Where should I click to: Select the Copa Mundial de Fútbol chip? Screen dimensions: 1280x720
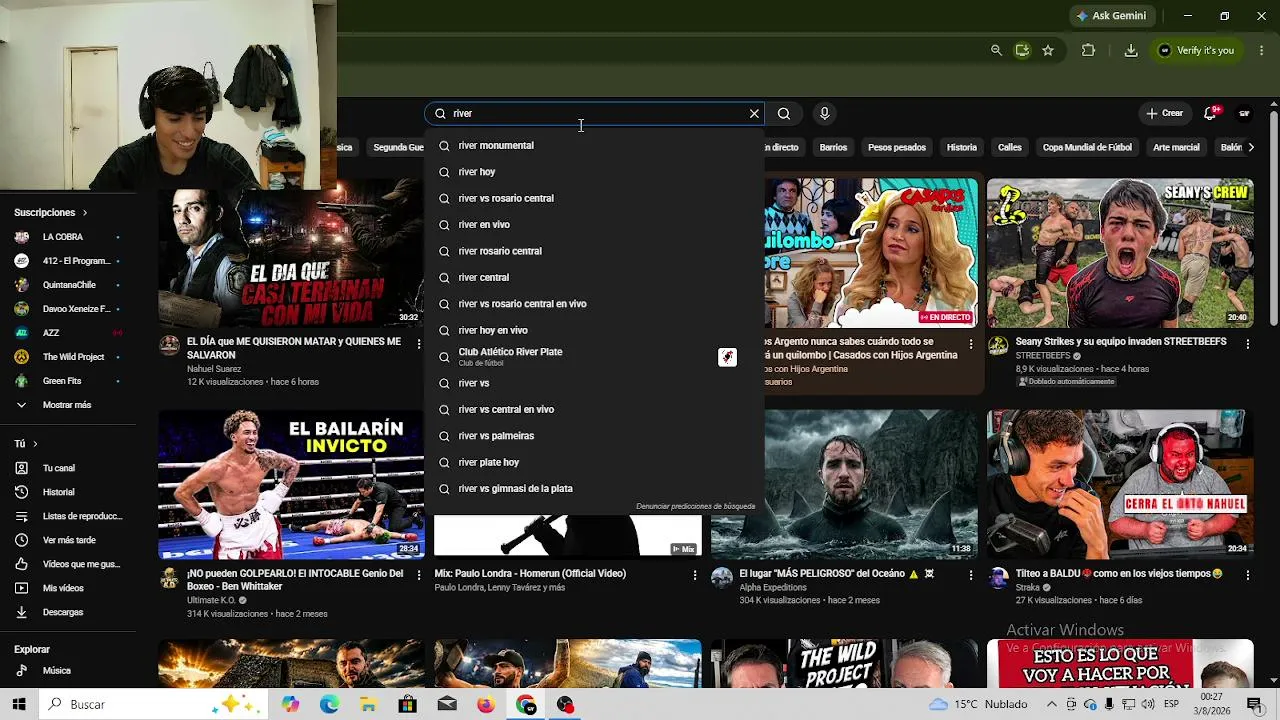pyautogui.click(x=1087, y=148)
